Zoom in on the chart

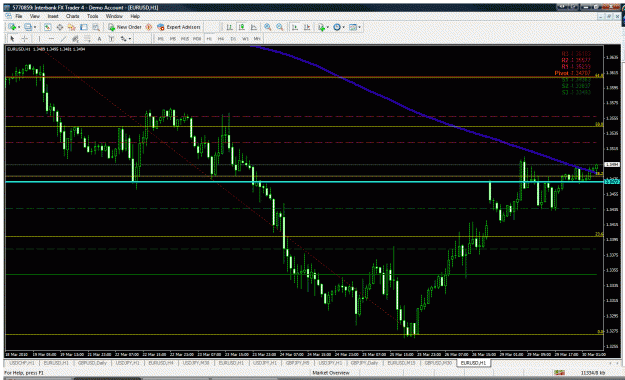pyautogui.click(x=267, y=27)
